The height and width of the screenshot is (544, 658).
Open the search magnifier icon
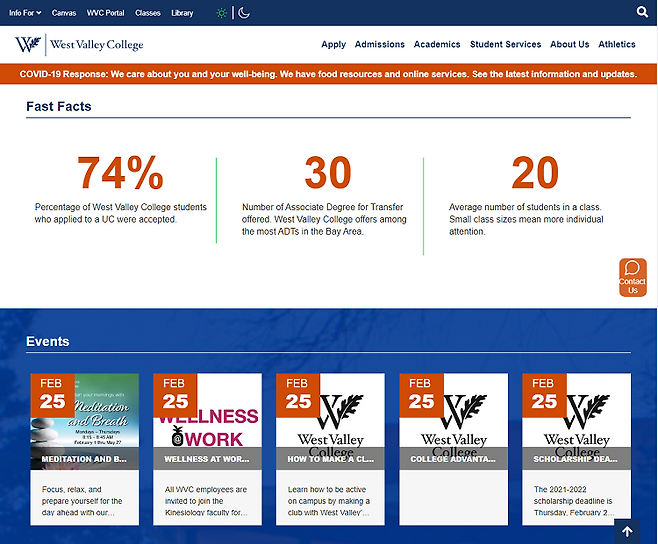click(x=642, y=13)
